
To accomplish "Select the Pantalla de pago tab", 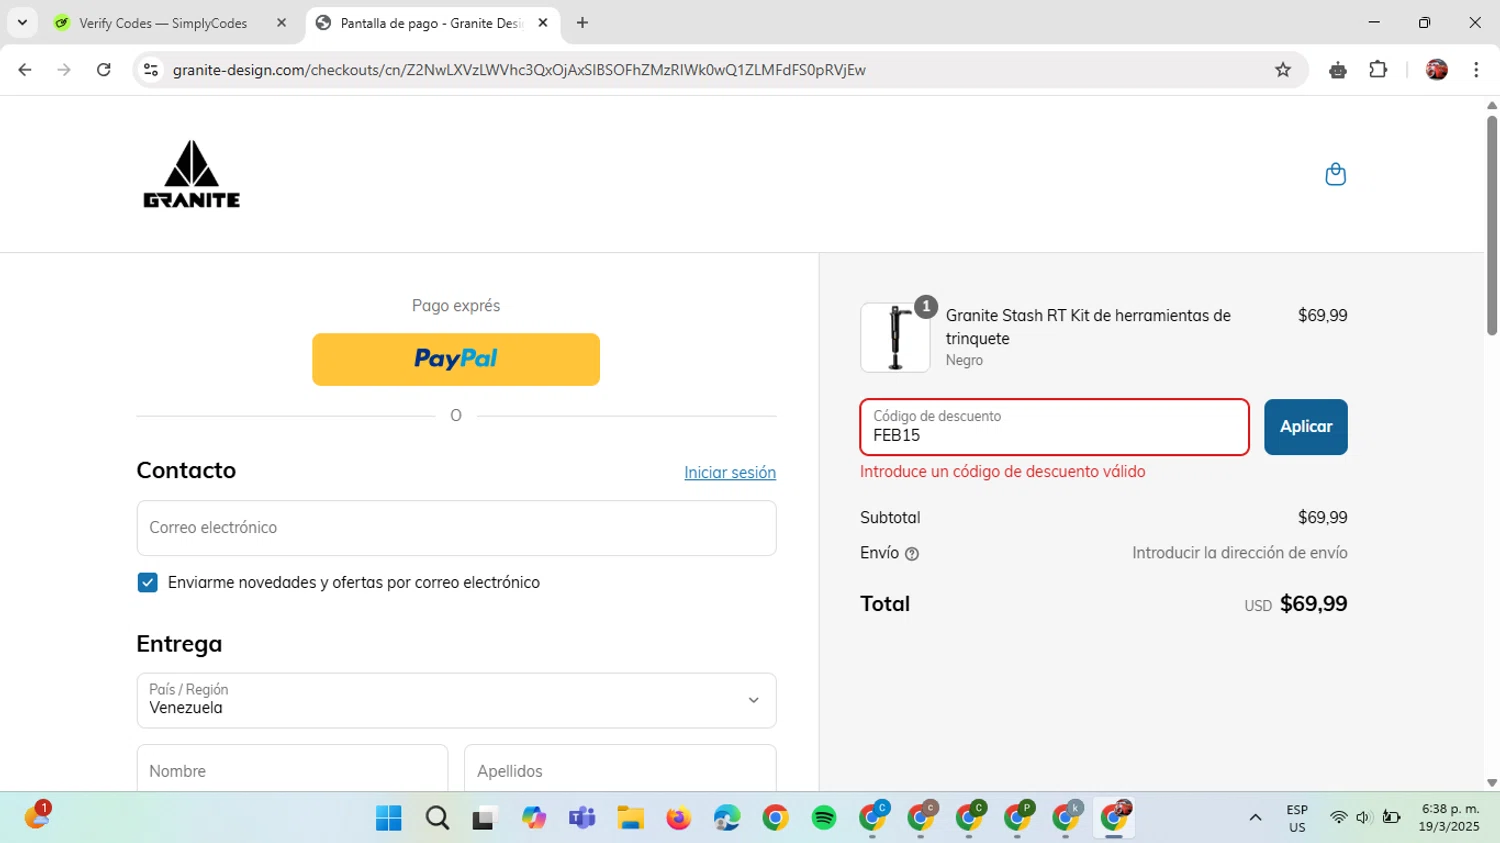I will tap(432, 23).
